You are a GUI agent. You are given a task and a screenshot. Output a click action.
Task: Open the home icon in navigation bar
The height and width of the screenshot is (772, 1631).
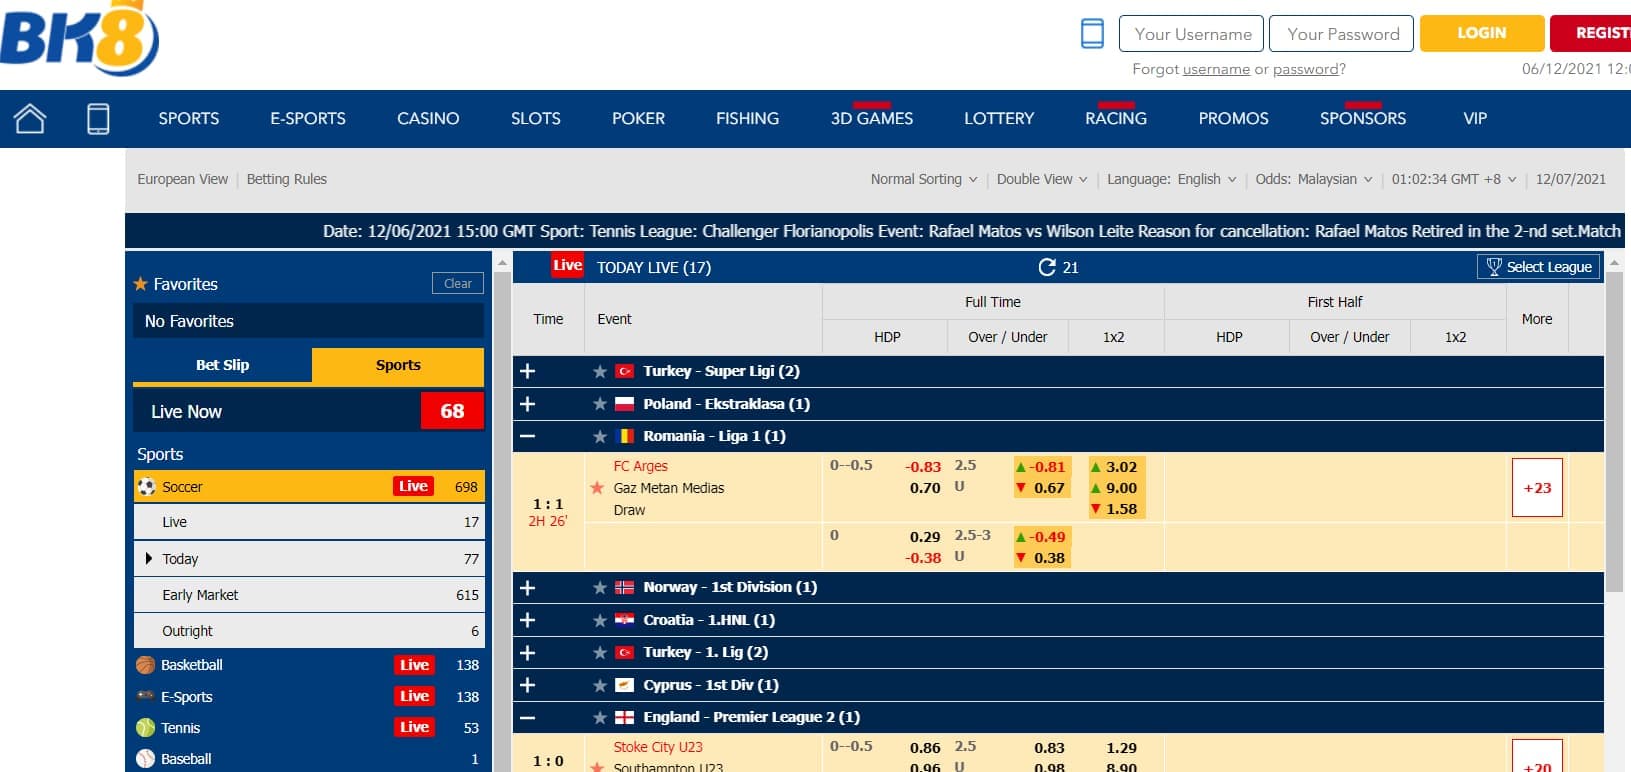click(x=30, y=119)
